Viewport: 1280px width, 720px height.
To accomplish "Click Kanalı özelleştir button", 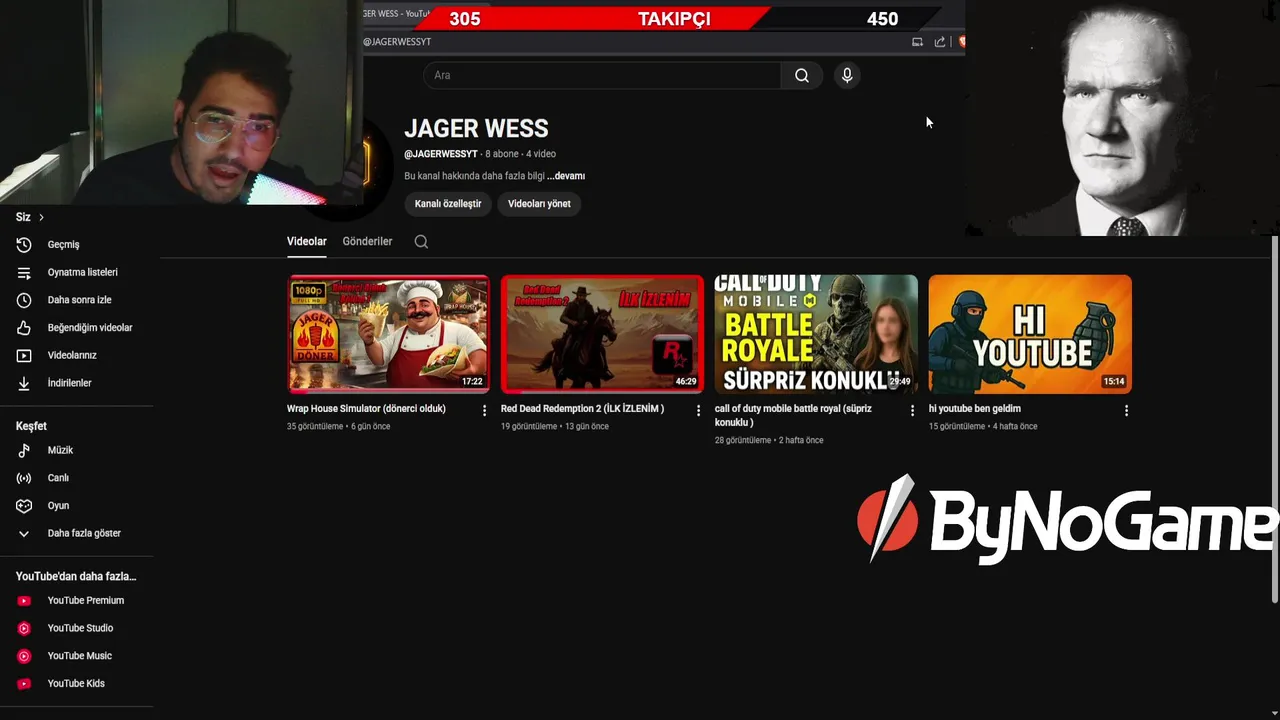I will point(448,203).
